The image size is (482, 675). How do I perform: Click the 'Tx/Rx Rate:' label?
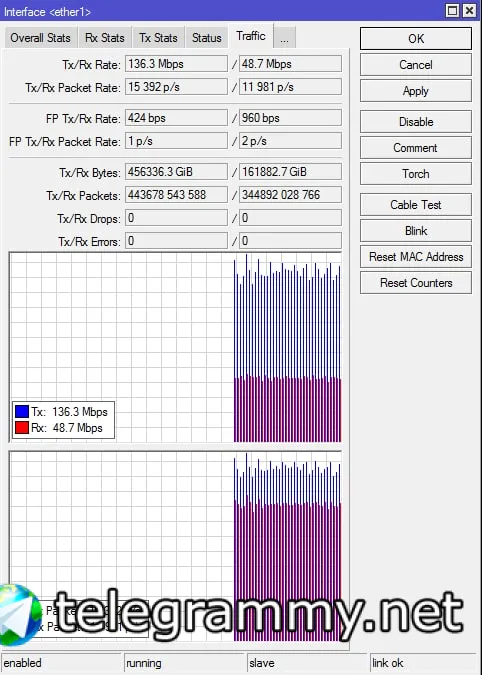pyautogui.click(x=91, y=65)
